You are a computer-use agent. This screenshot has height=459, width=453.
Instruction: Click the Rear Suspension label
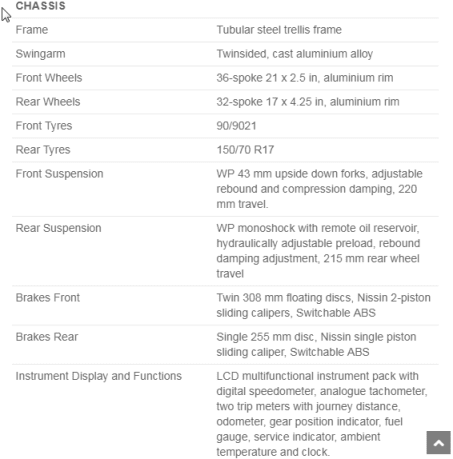coord(58,228)
